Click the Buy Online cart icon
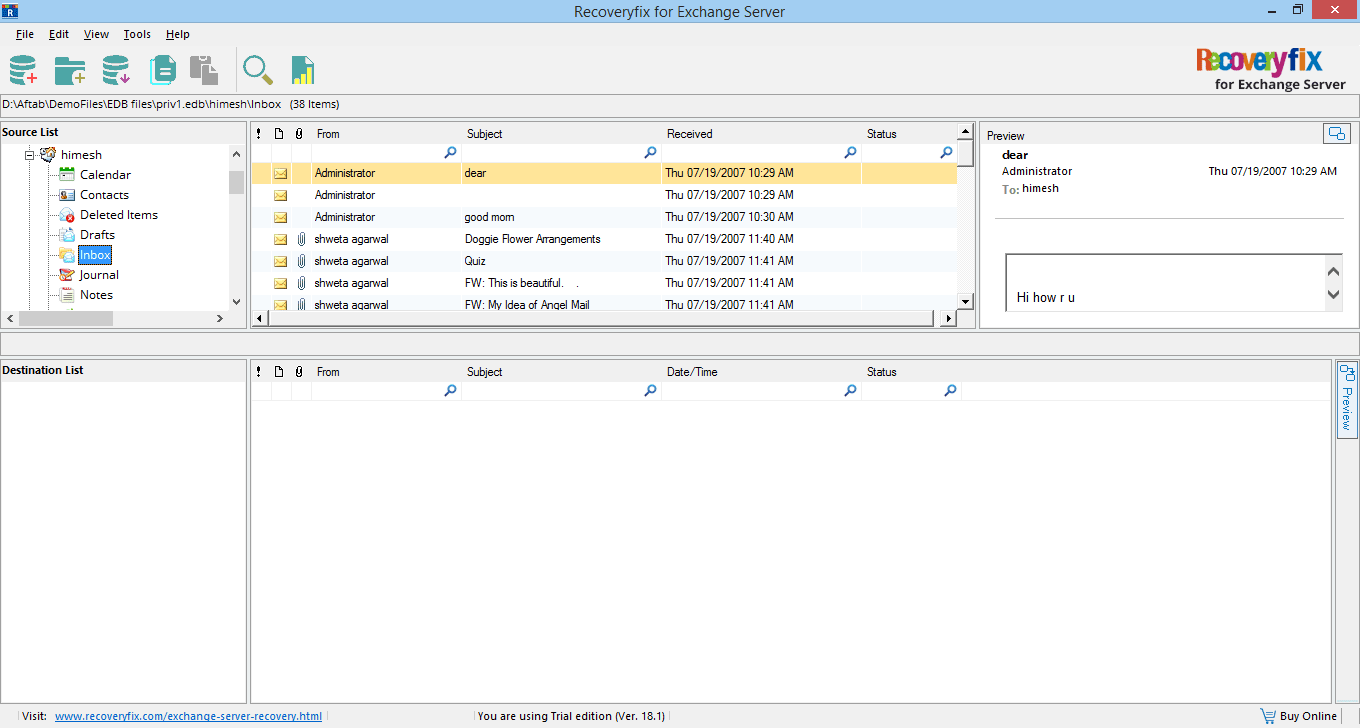This screenshot has height=728, width=1360. 1268,716
